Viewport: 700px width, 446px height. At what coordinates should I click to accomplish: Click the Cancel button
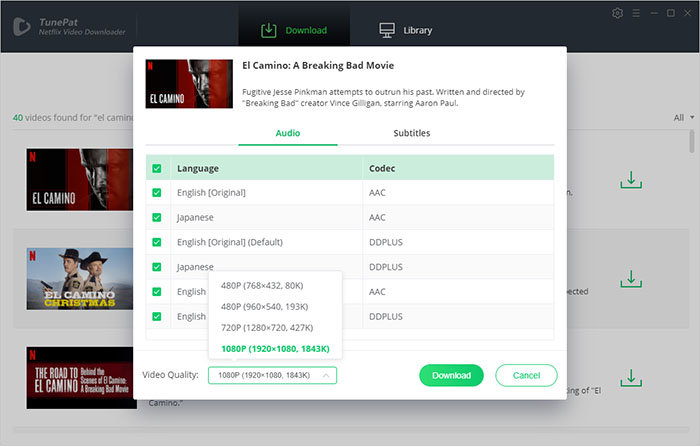526,375
